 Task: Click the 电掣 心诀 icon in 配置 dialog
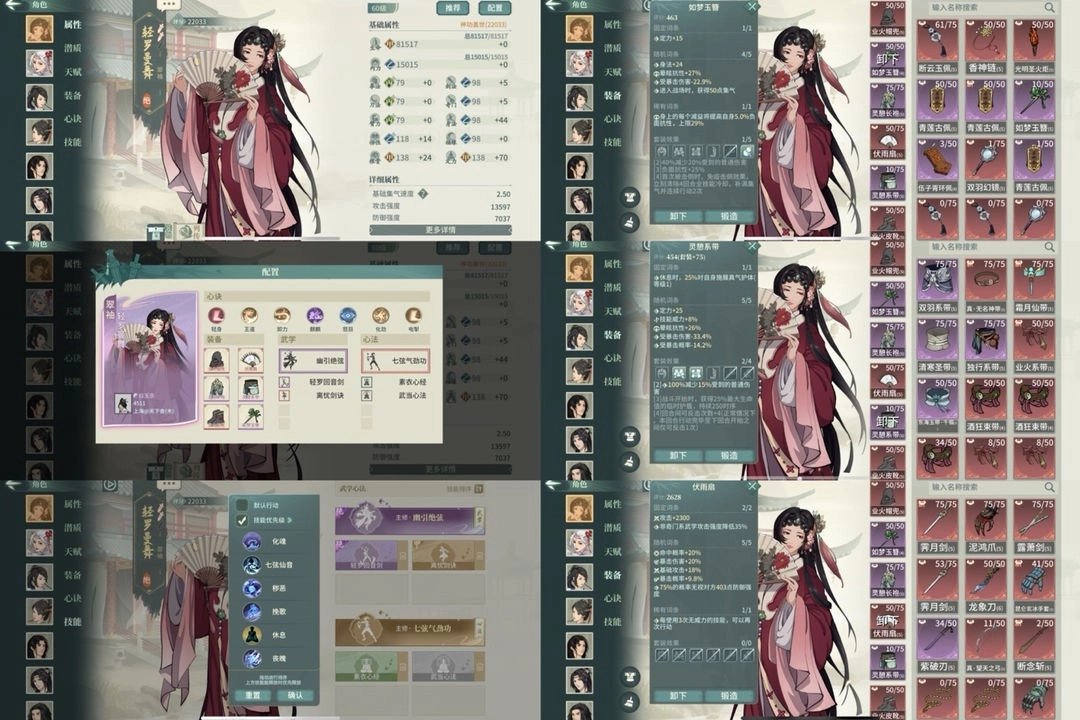[411, 314]
